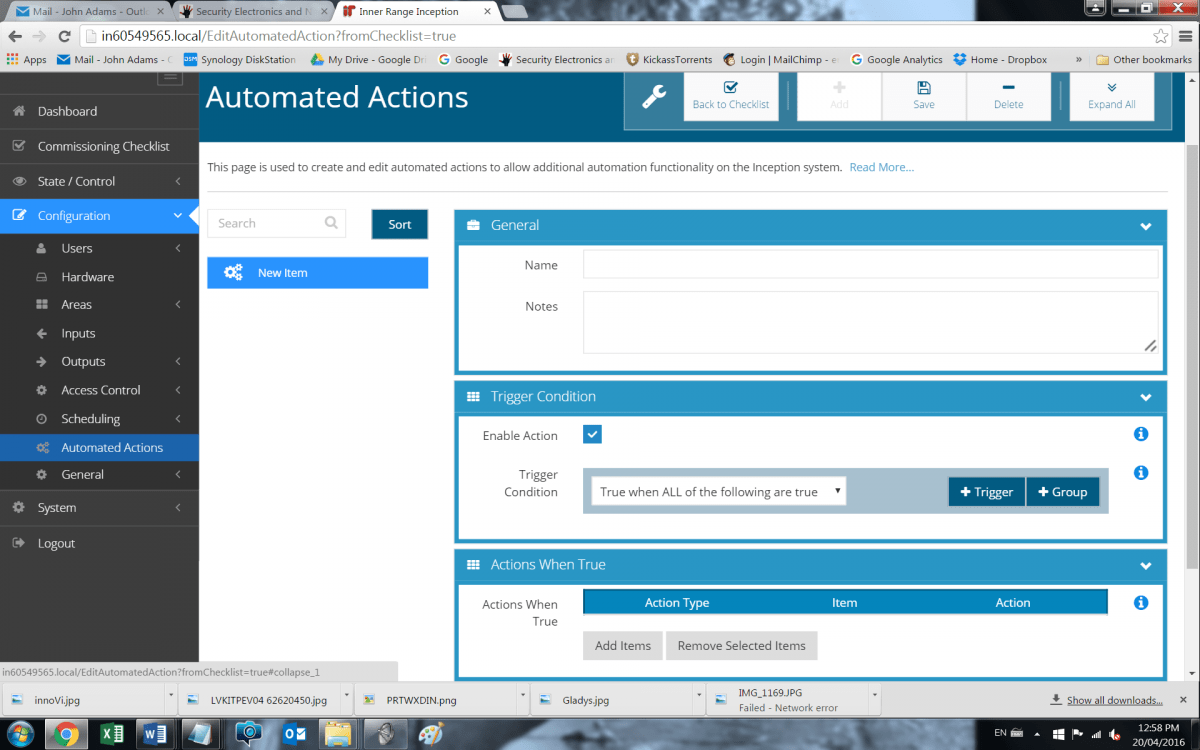Open Dashboard in the sidebar
The height and width of the screenshot is (750, 1200).
pos(67,111)
